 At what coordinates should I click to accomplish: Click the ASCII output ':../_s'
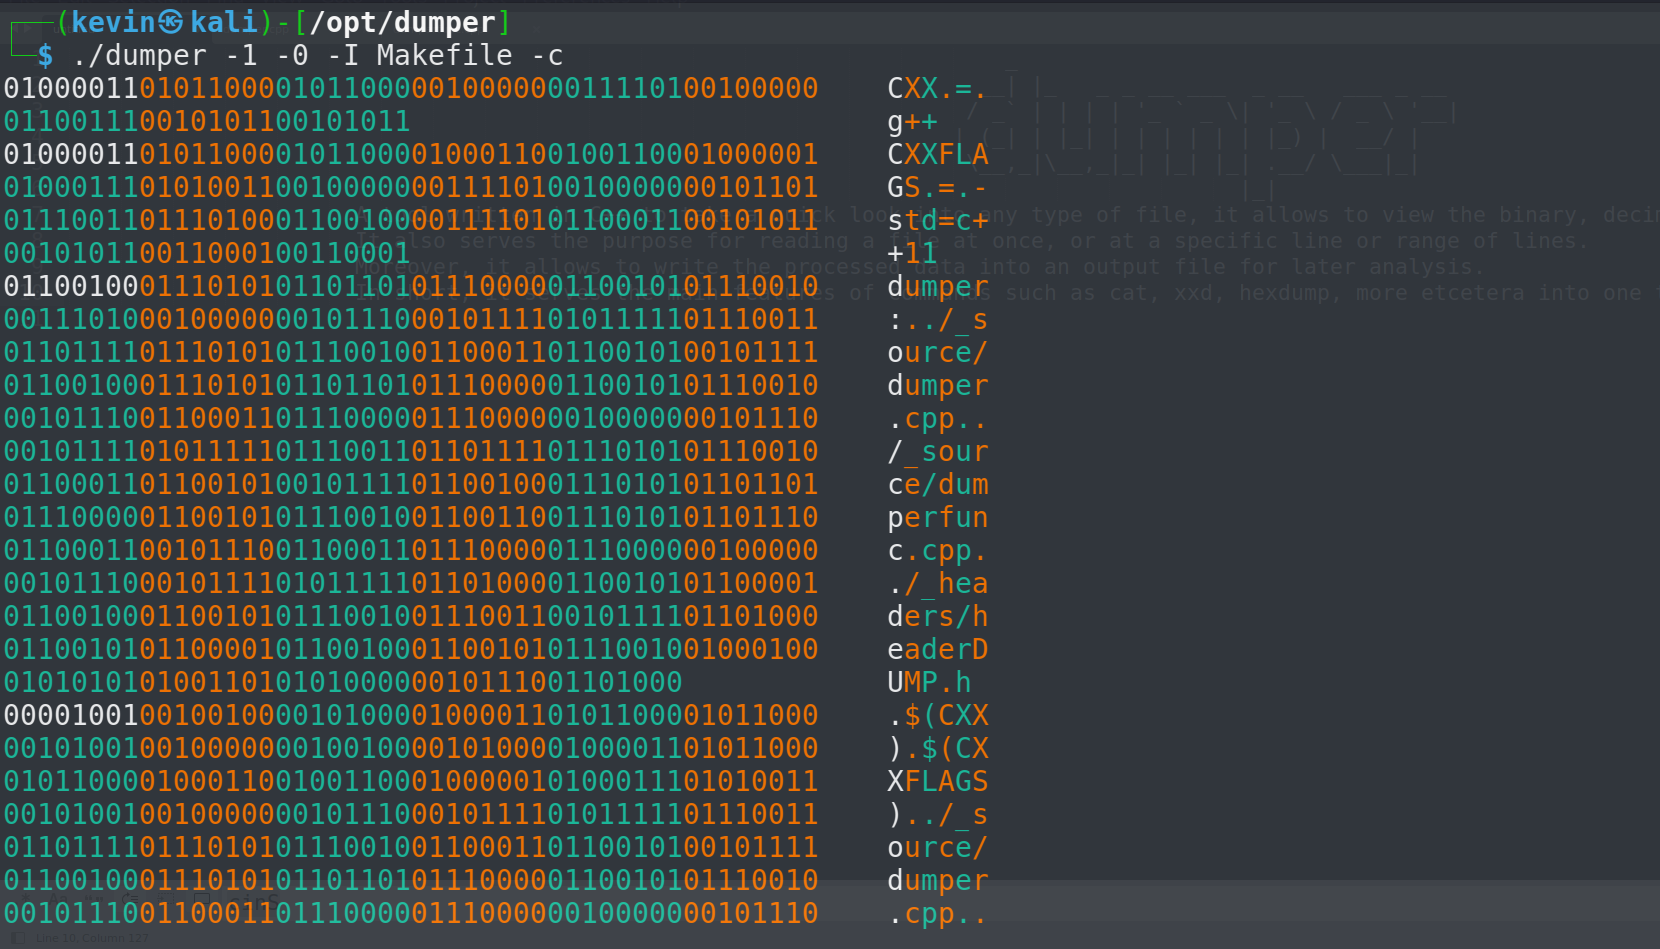[937, 319]
